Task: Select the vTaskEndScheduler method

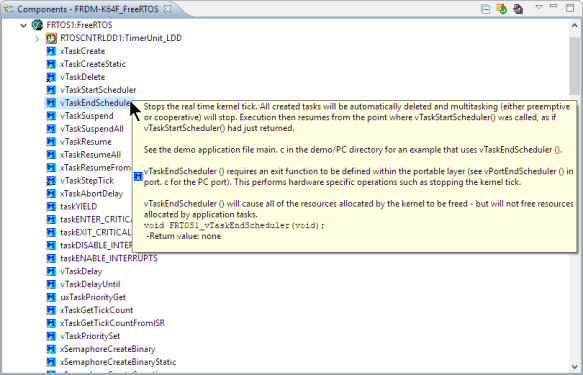Action: tap(96, 103)
